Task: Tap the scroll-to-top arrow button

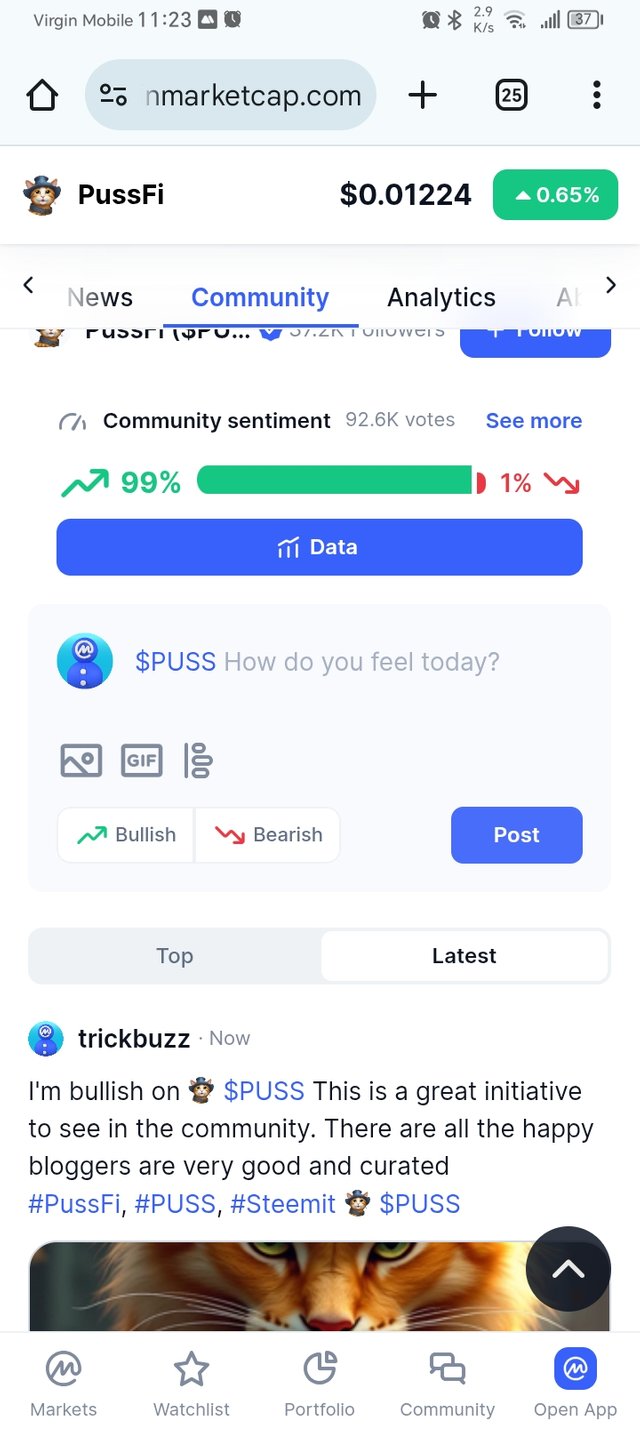Action: [x=568, y=1269]
